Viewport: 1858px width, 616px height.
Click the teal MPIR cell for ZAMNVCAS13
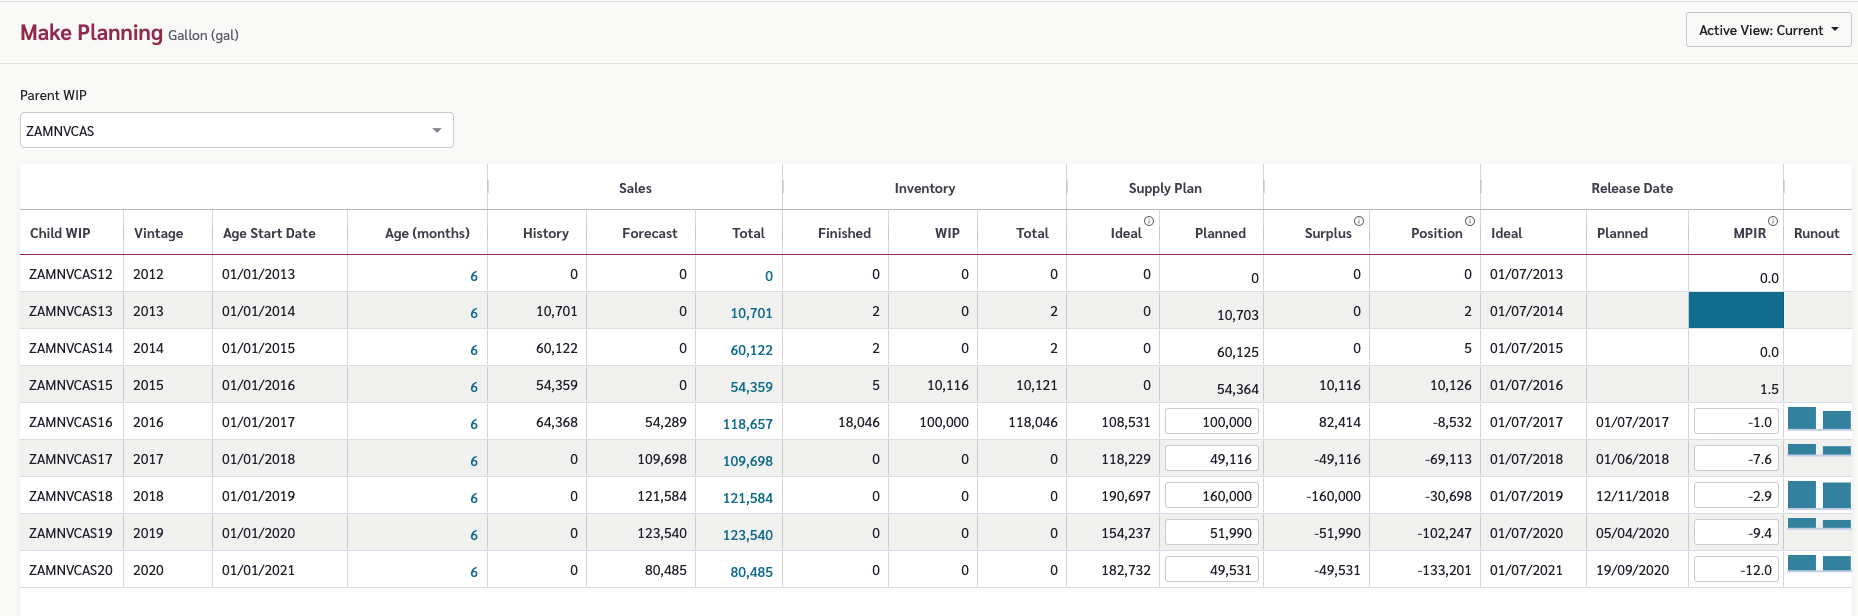point(1736,311)
